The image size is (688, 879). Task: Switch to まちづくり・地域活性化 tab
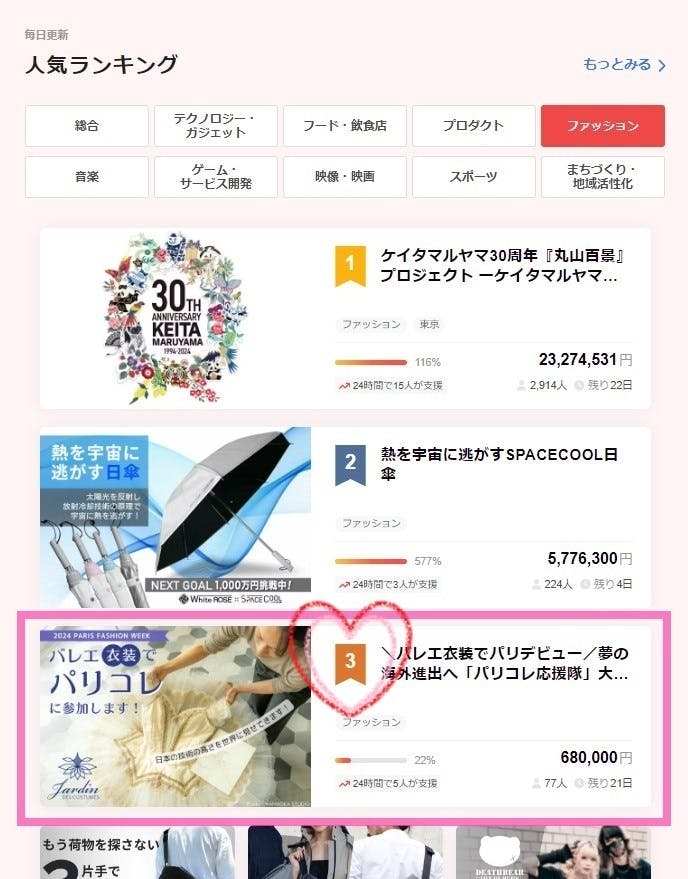pos(603,177)
